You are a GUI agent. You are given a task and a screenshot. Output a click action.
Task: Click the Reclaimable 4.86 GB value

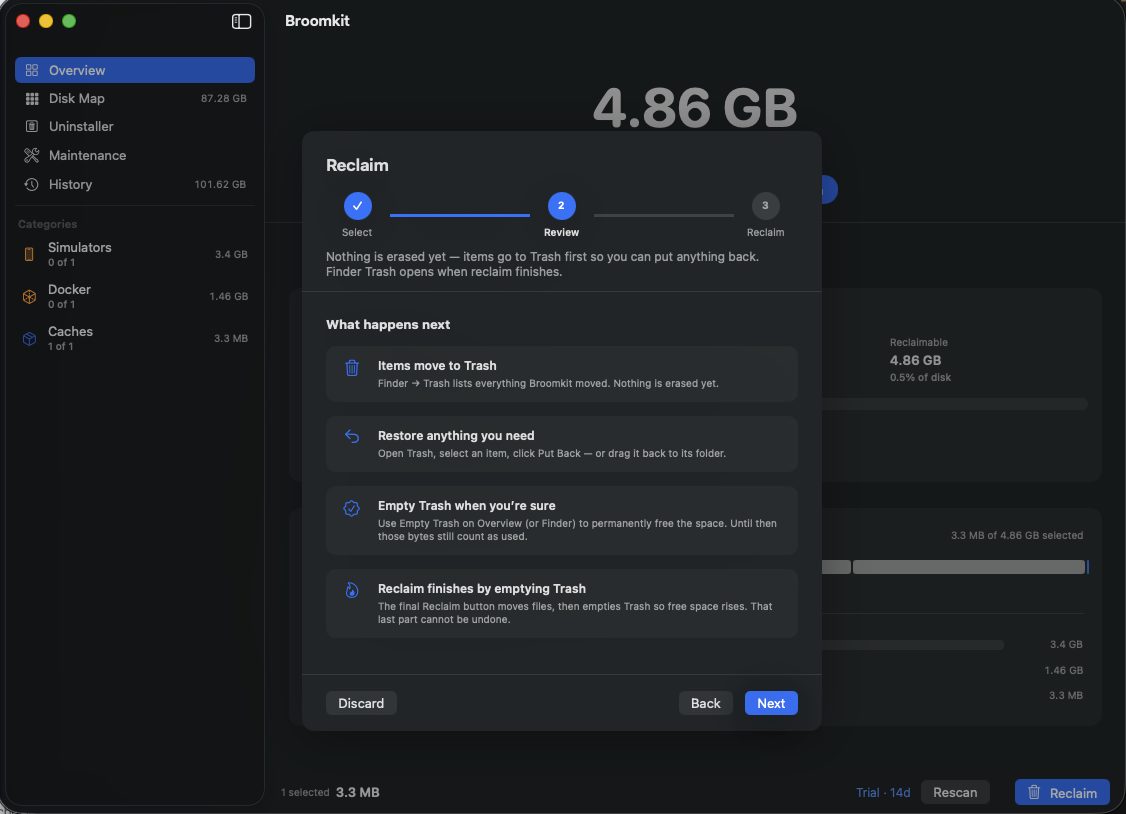[915, 360]
